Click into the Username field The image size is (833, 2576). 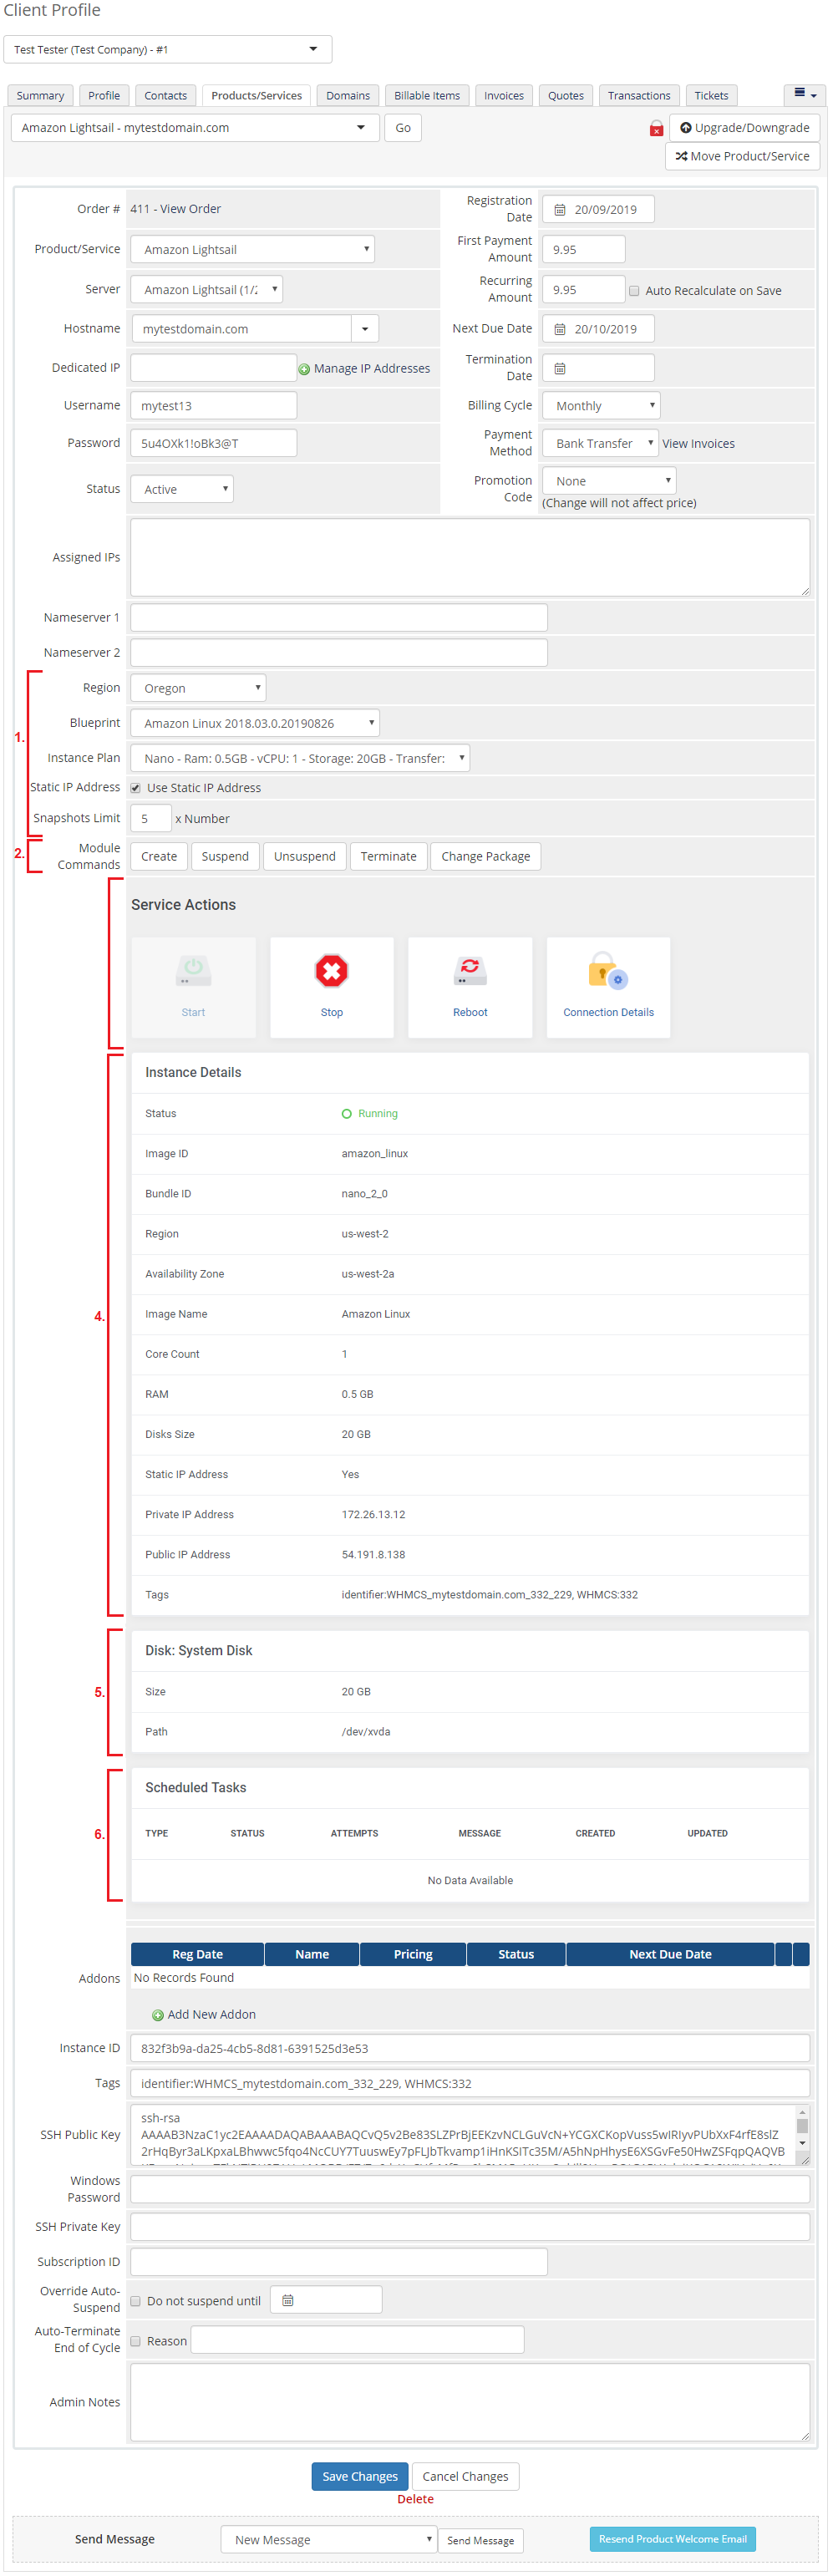pos(214,405)
